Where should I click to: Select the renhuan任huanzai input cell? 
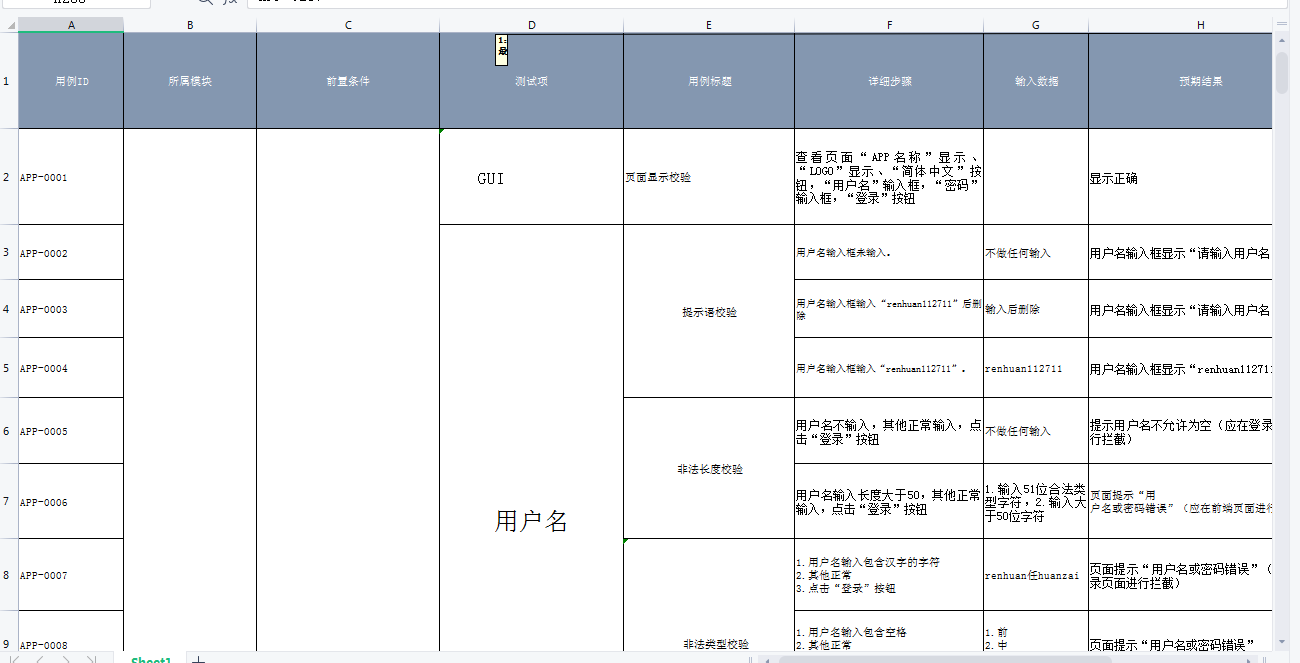(1036, 575)
